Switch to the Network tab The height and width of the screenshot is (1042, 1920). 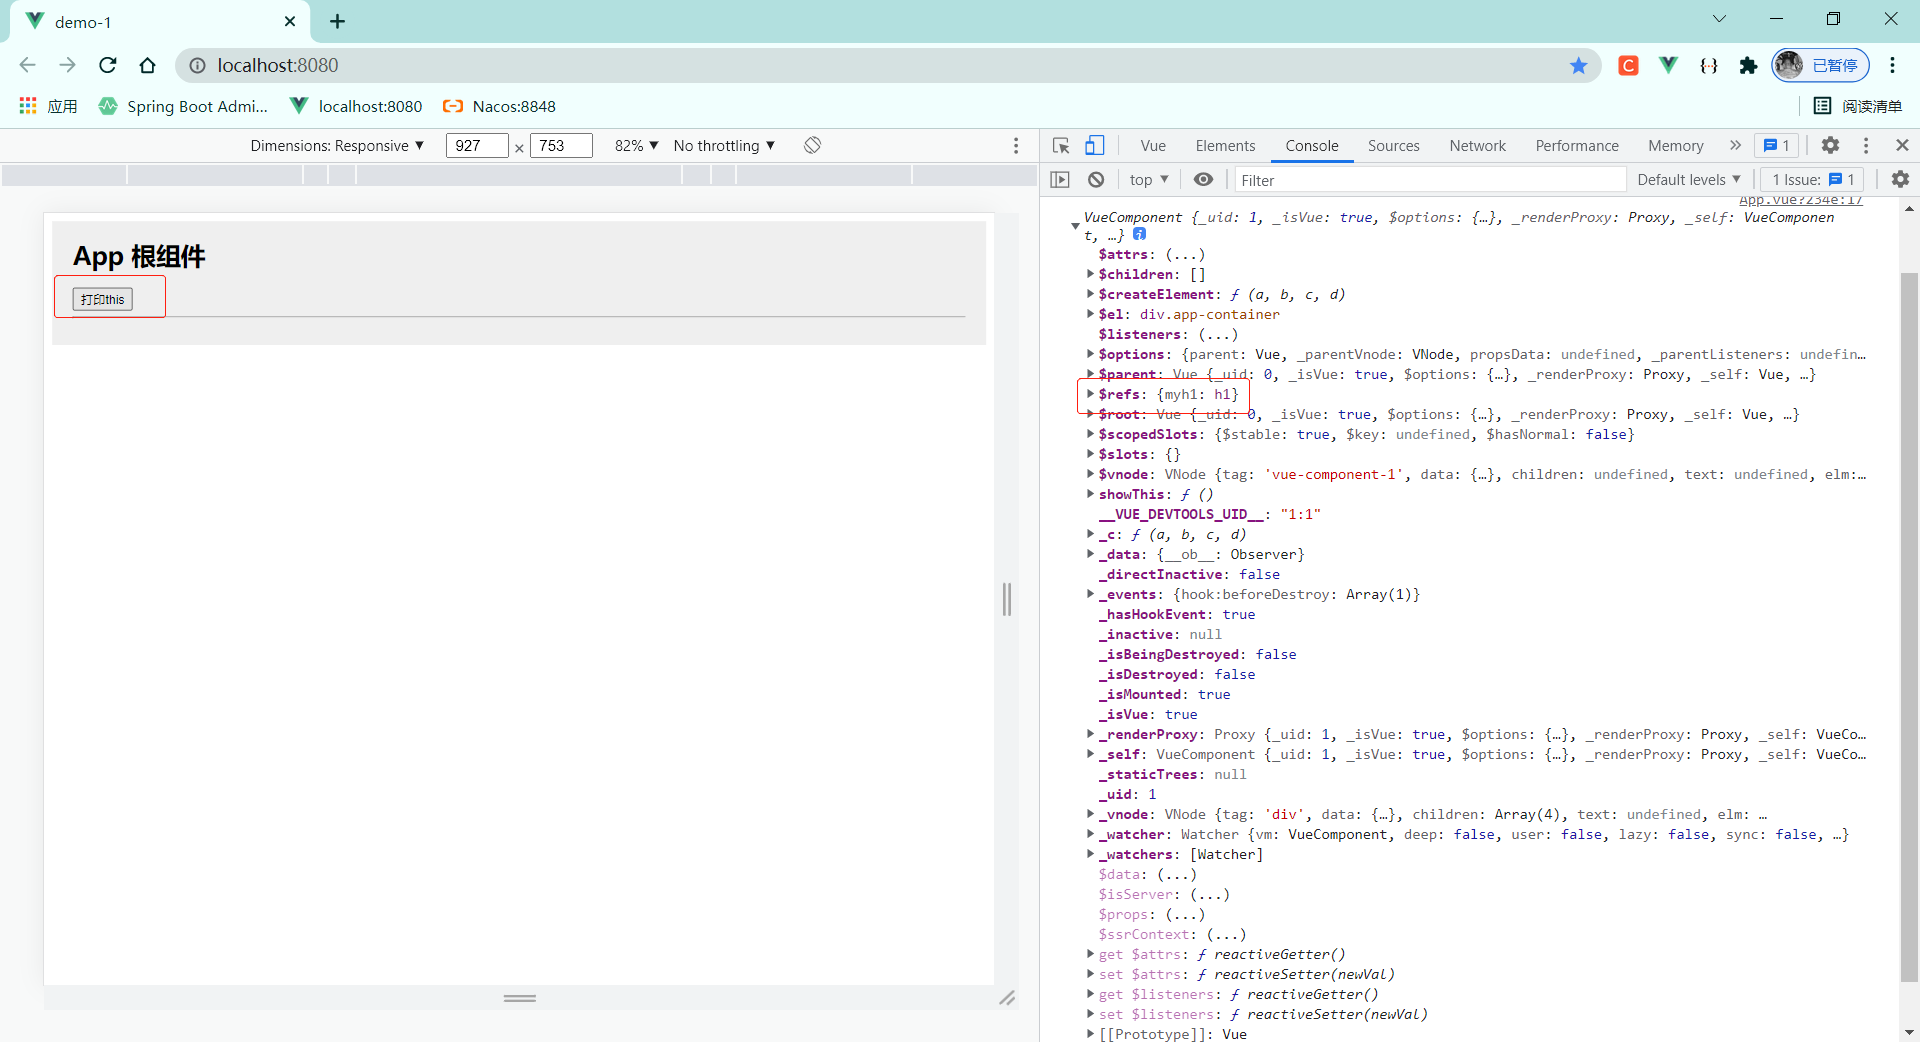tap(1477, 146)
